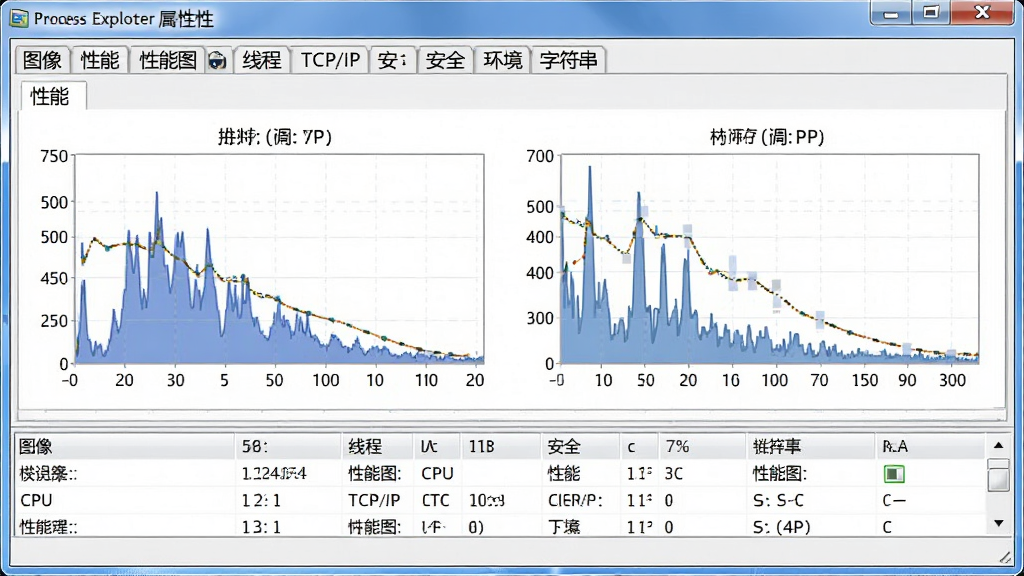This screenshot has width=1024, height=576.
Task: Click the Process Explorer title bar icon
Action: coord(19,18)
